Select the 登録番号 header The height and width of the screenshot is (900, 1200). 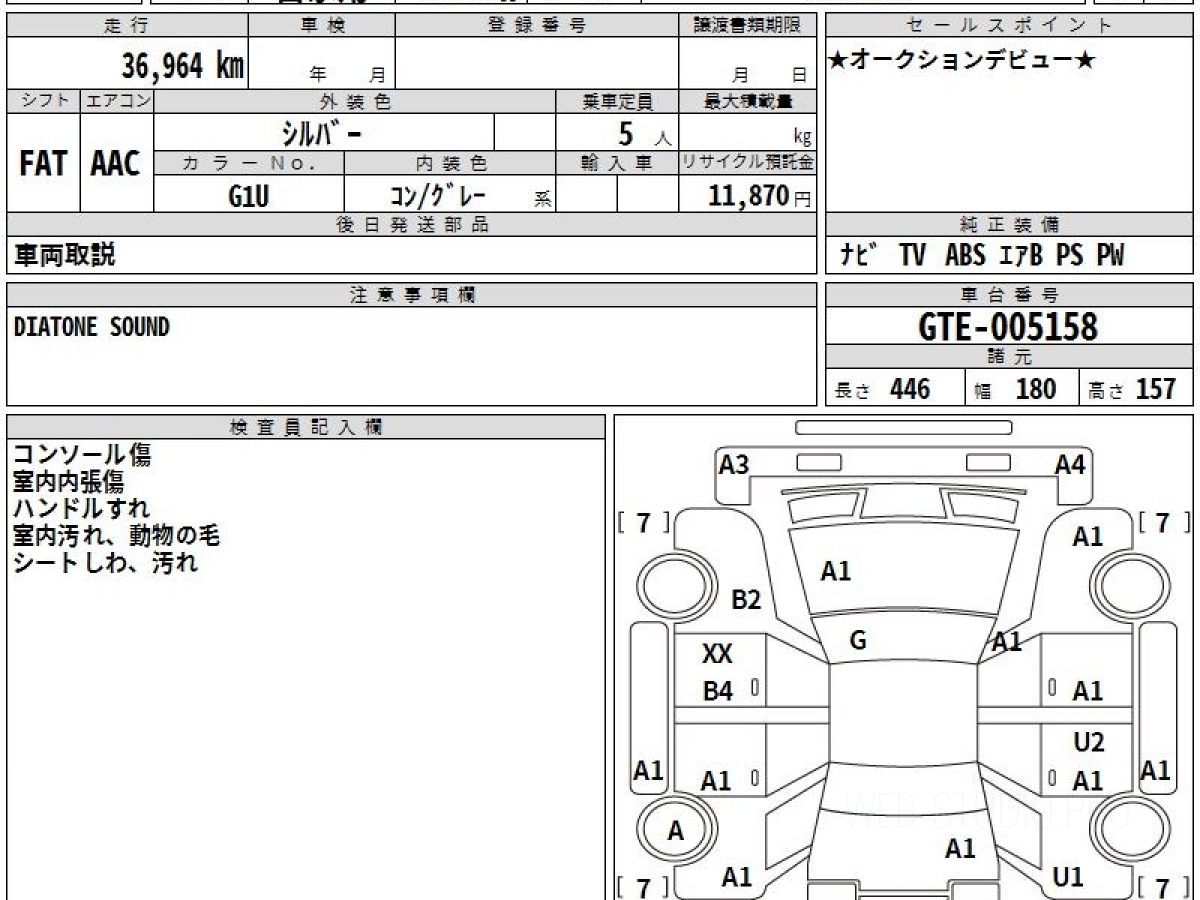(537, 26)
